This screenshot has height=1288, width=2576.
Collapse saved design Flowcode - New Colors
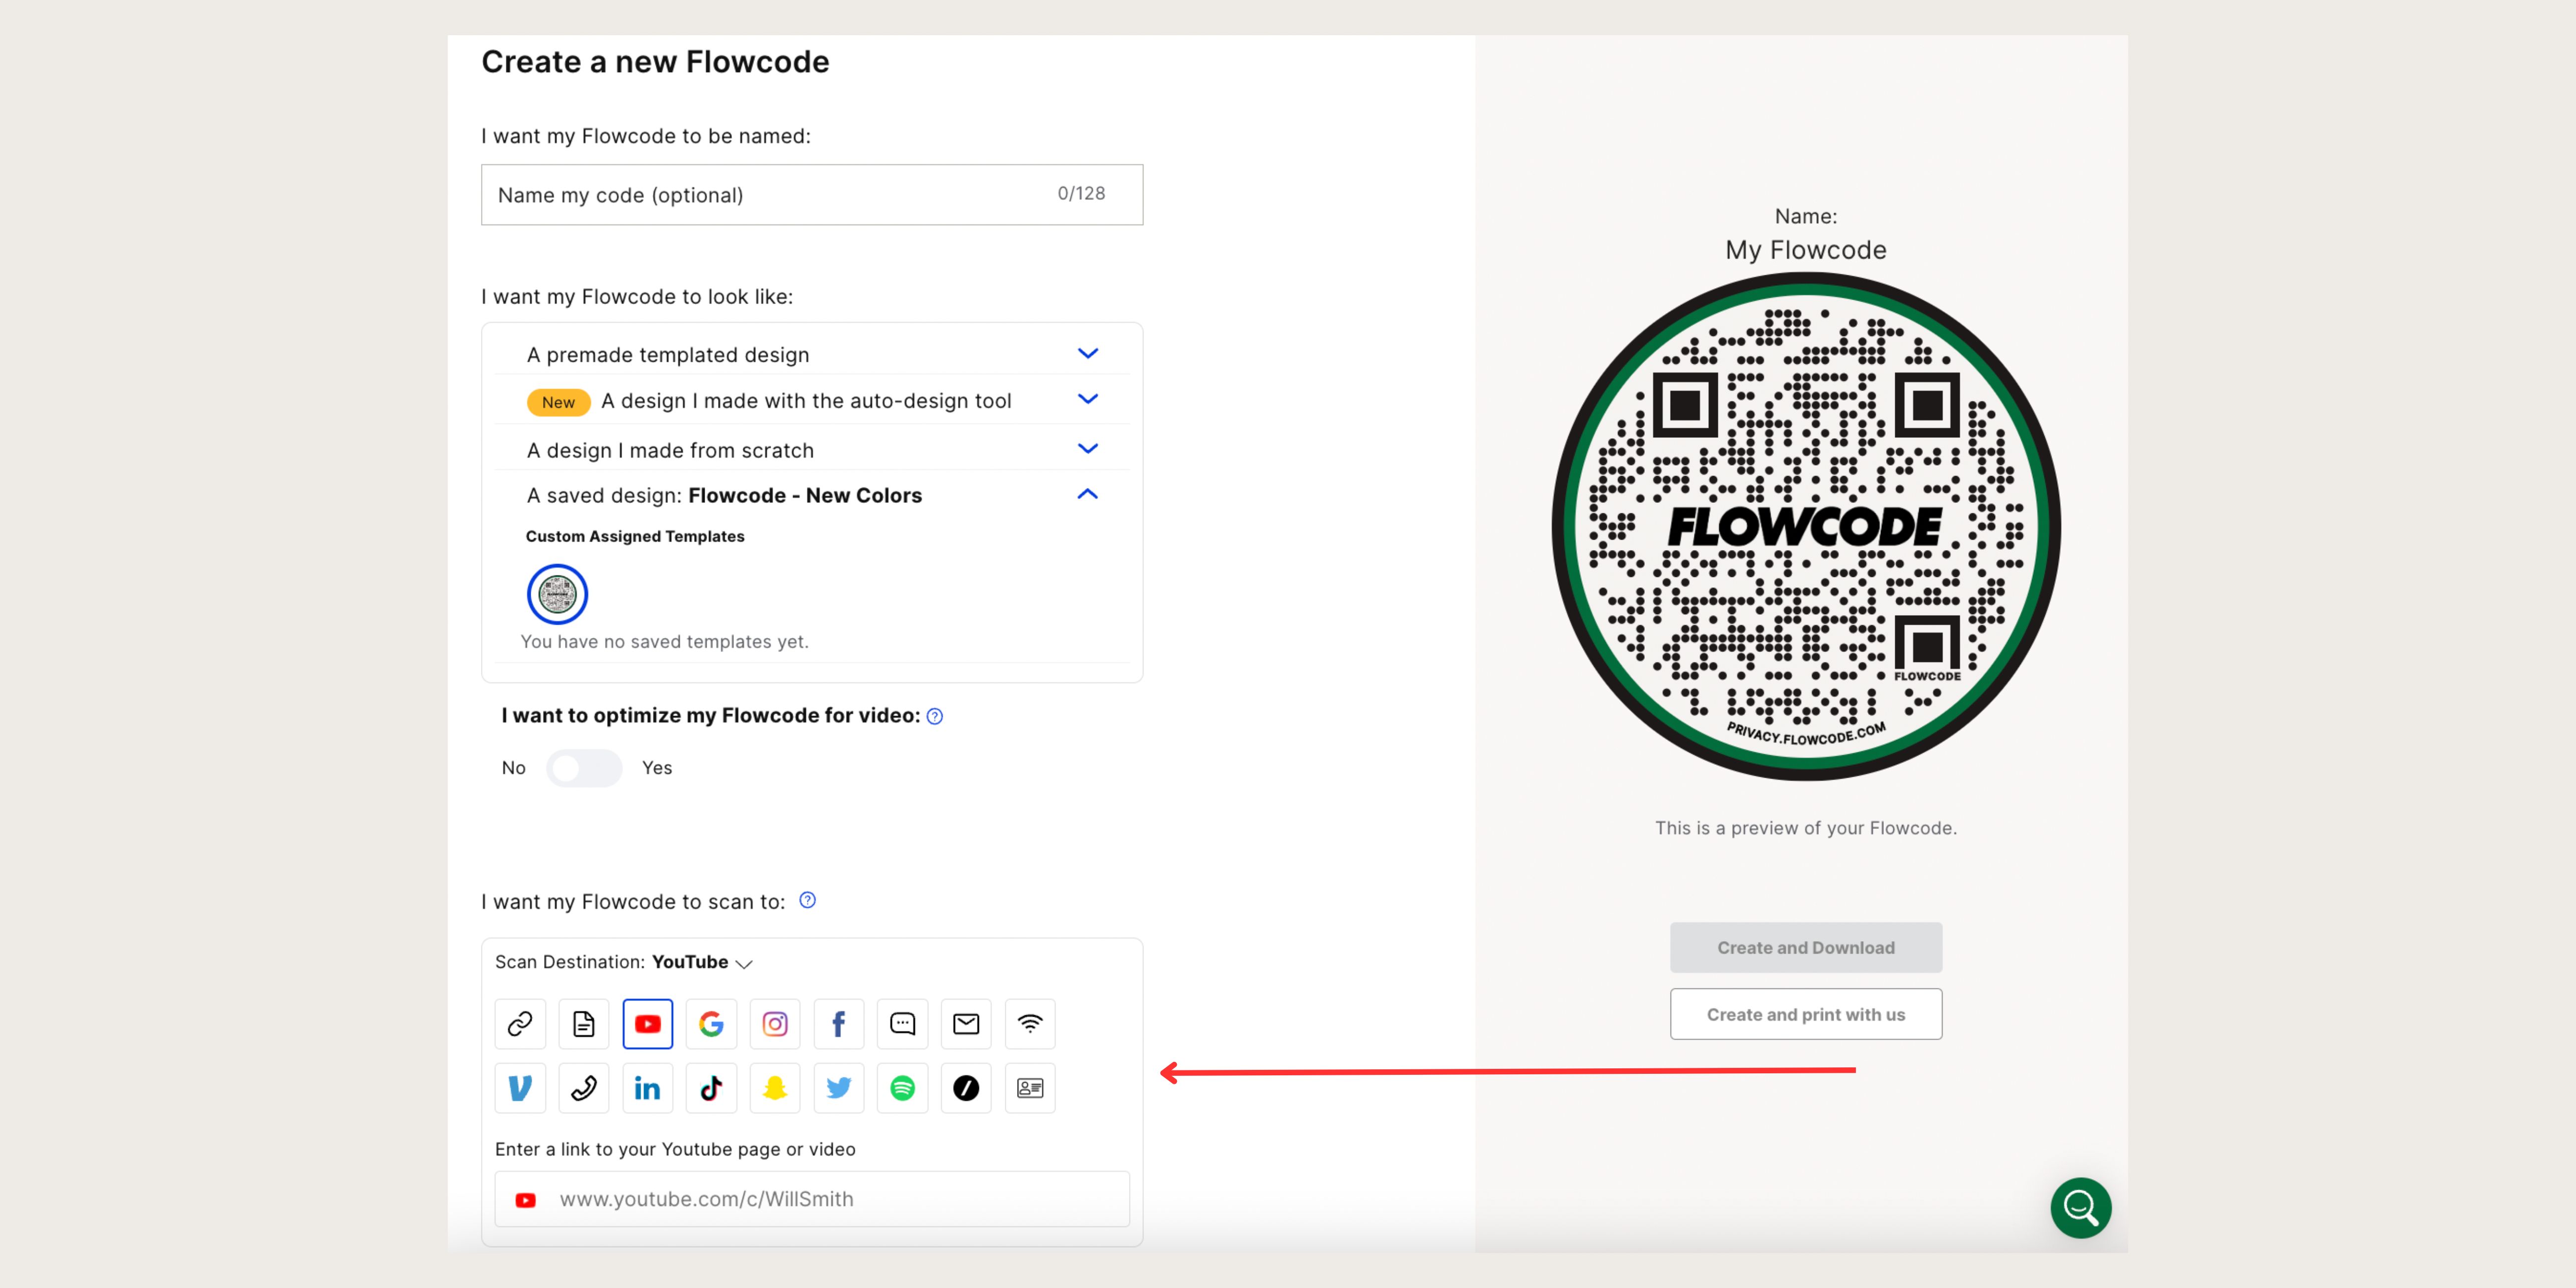(1088, 494)
